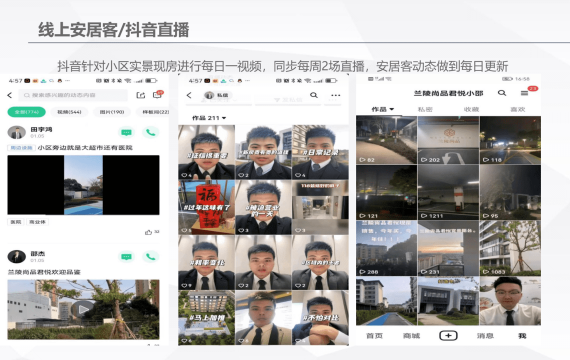
Task: Go to 商城 in the Douyin bottom bar
Action: coord(411,336)
